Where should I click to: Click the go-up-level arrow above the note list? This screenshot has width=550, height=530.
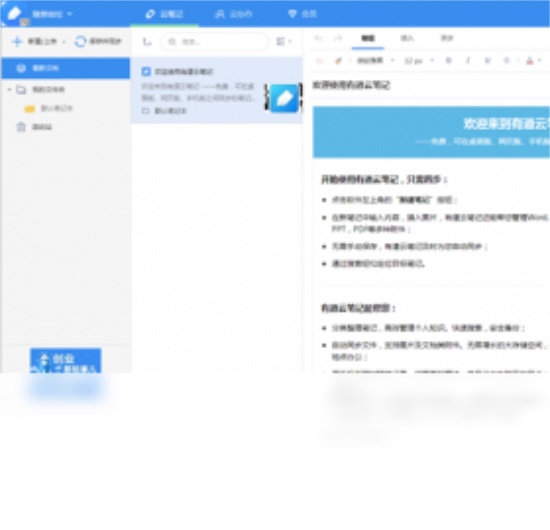[147, 42]
